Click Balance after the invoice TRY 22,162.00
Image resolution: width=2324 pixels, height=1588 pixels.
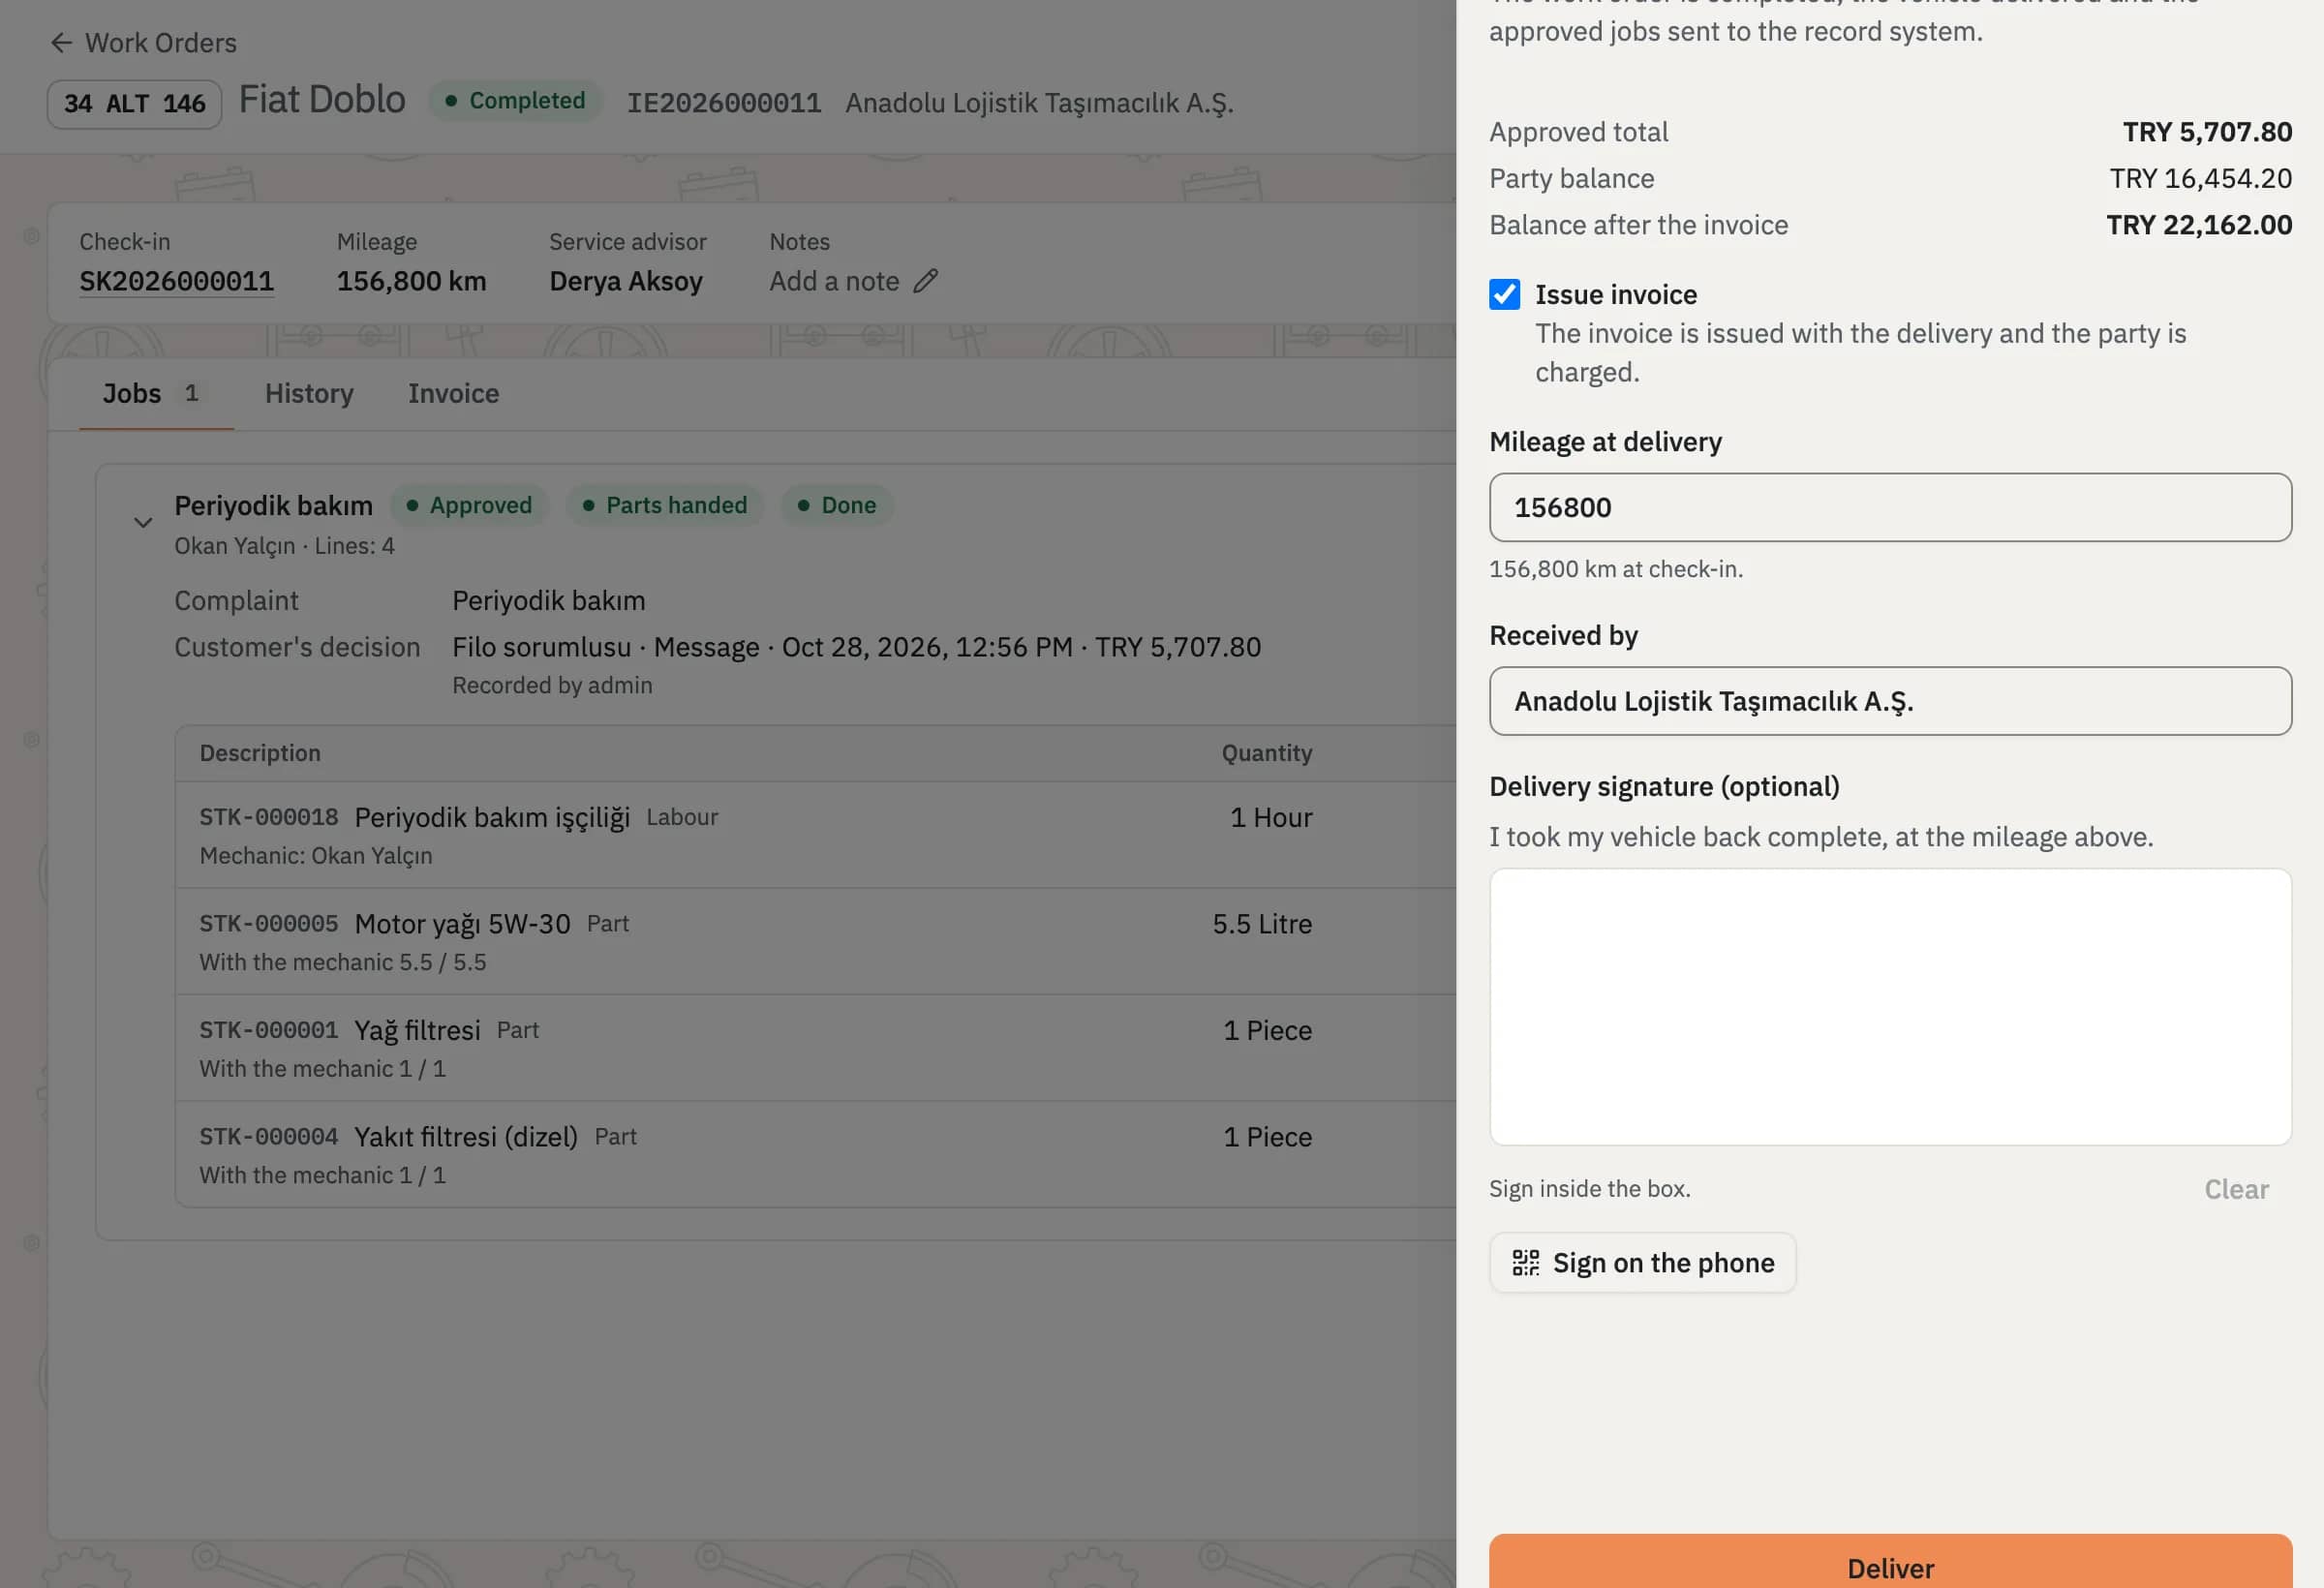pyautogui.click(x=2199, y=225)
